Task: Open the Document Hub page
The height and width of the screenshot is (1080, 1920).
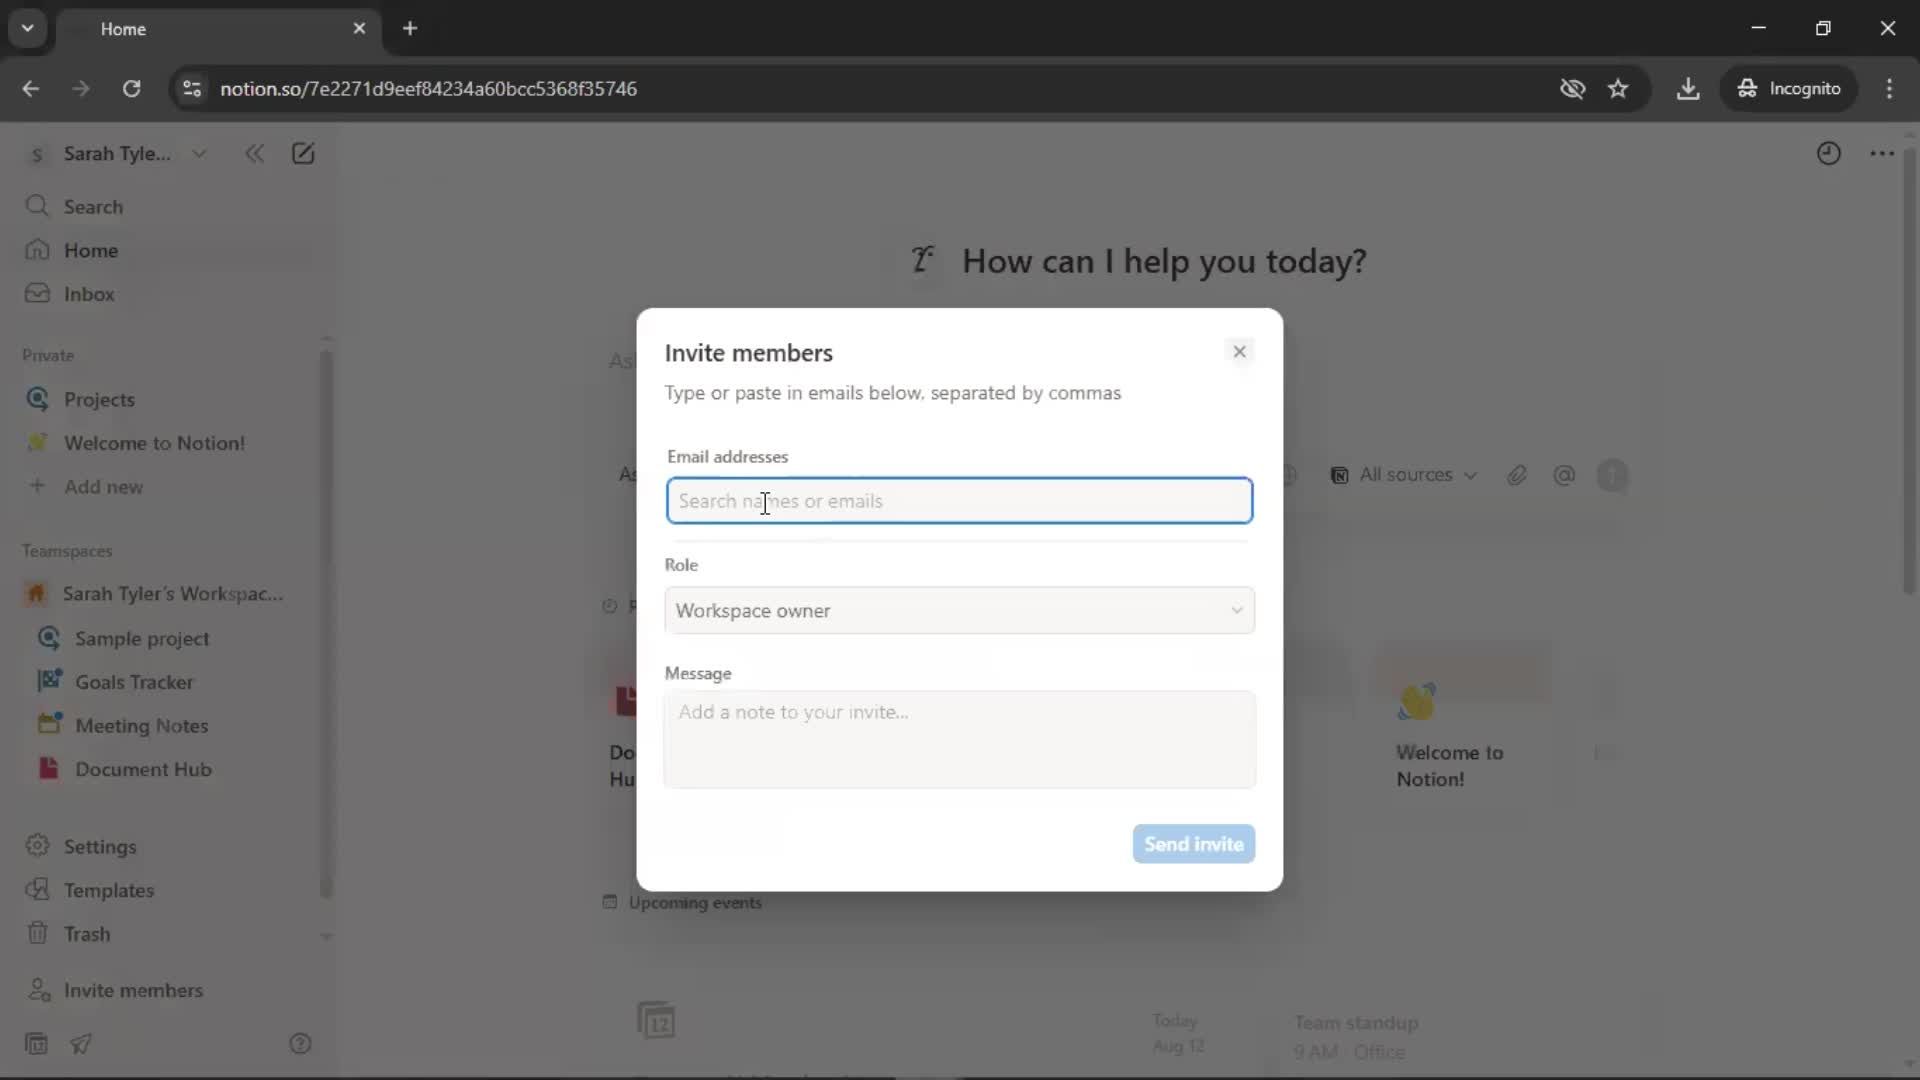Action: (x=143, y=769)
